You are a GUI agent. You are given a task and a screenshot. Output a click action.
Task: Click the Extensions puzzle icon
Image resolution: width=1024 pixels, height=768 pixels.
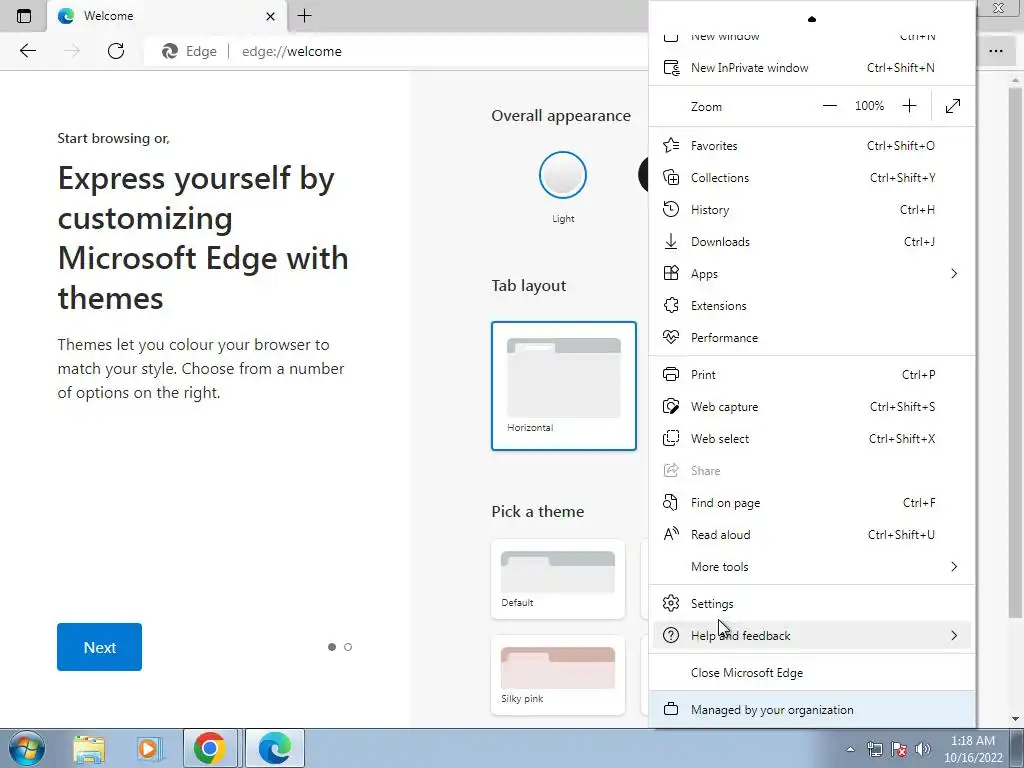pyautogui.click(x=671, y=305)
